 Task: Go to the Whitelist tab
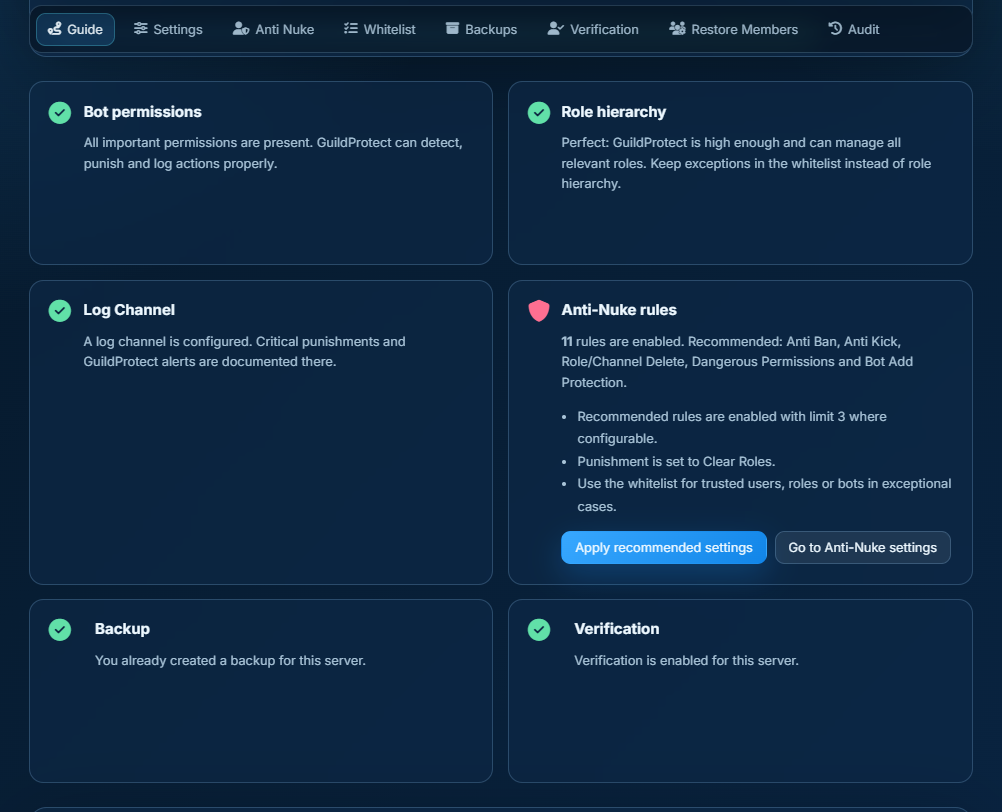[x=380, y=29]
